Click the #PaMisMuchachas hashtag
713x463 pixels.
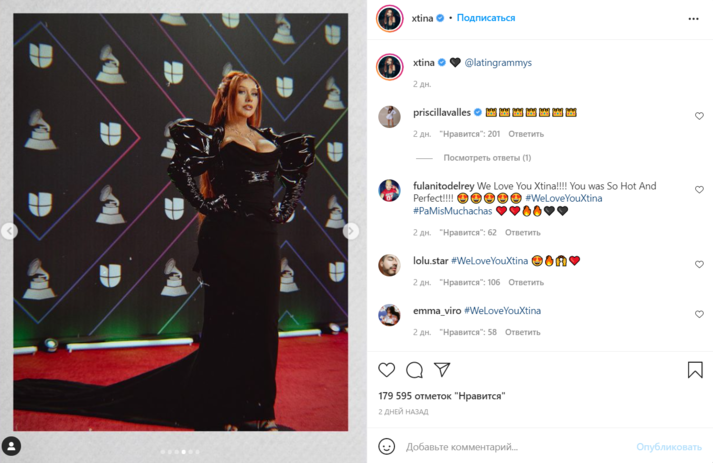[x=452, y=211]
